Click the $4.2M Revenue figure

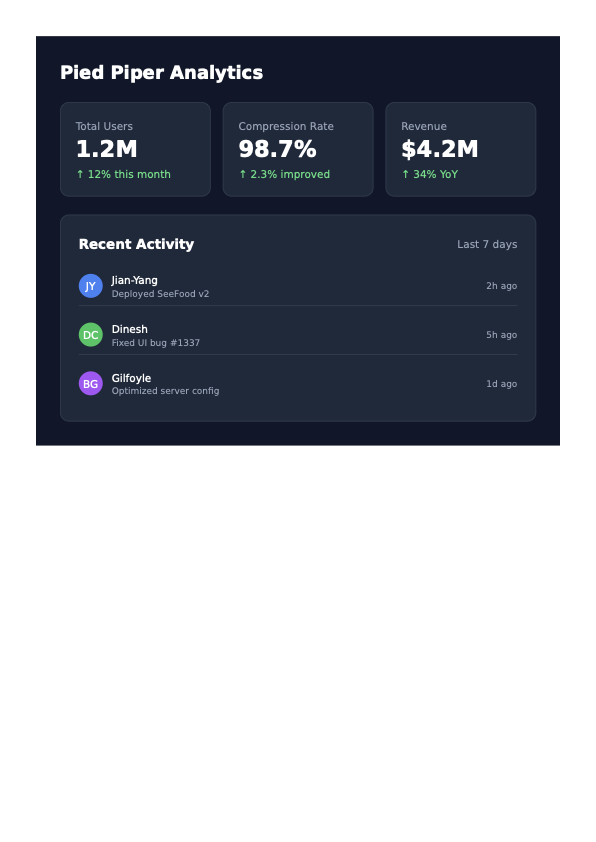pyautogui.click(x=440, y=150)
